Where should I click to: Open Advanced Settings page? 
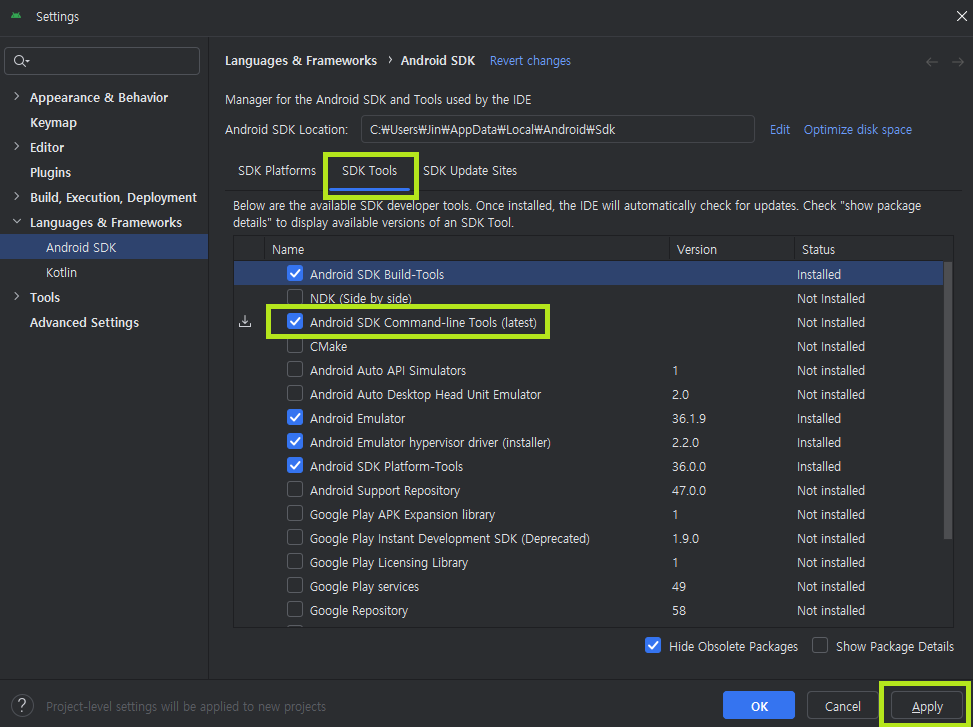(84, 323)
